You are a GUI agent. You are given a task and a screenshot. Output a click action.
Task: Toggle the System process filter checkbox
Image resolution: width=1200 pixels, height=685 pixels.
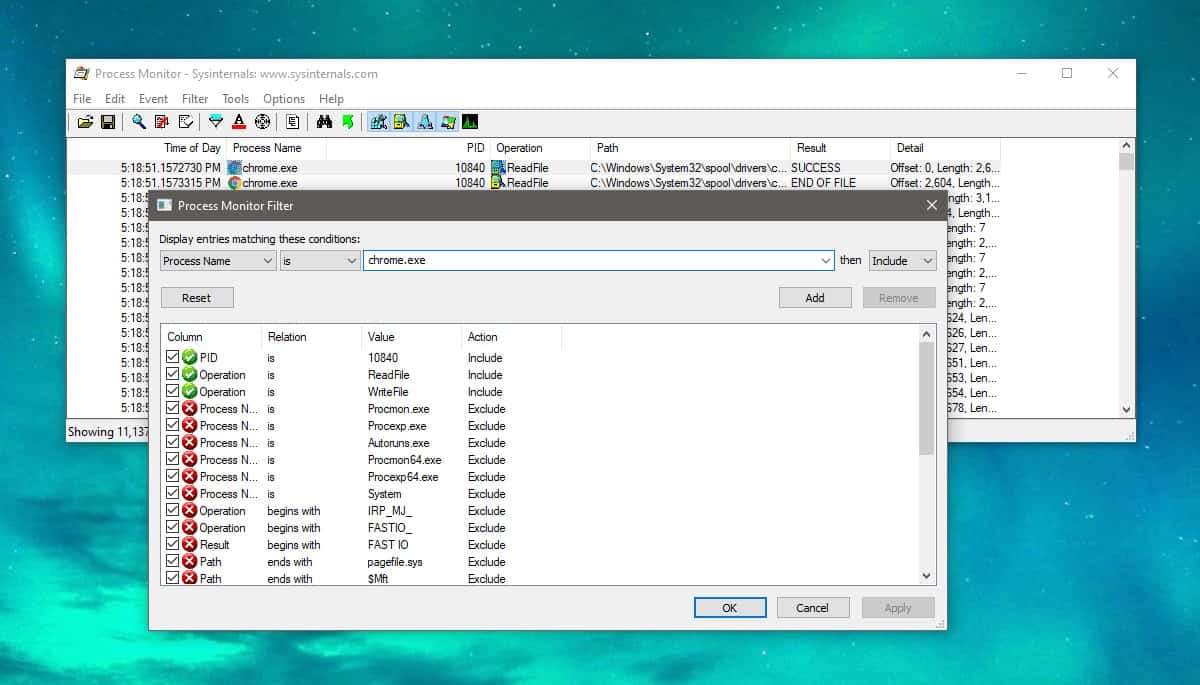[x=173, y=493]
